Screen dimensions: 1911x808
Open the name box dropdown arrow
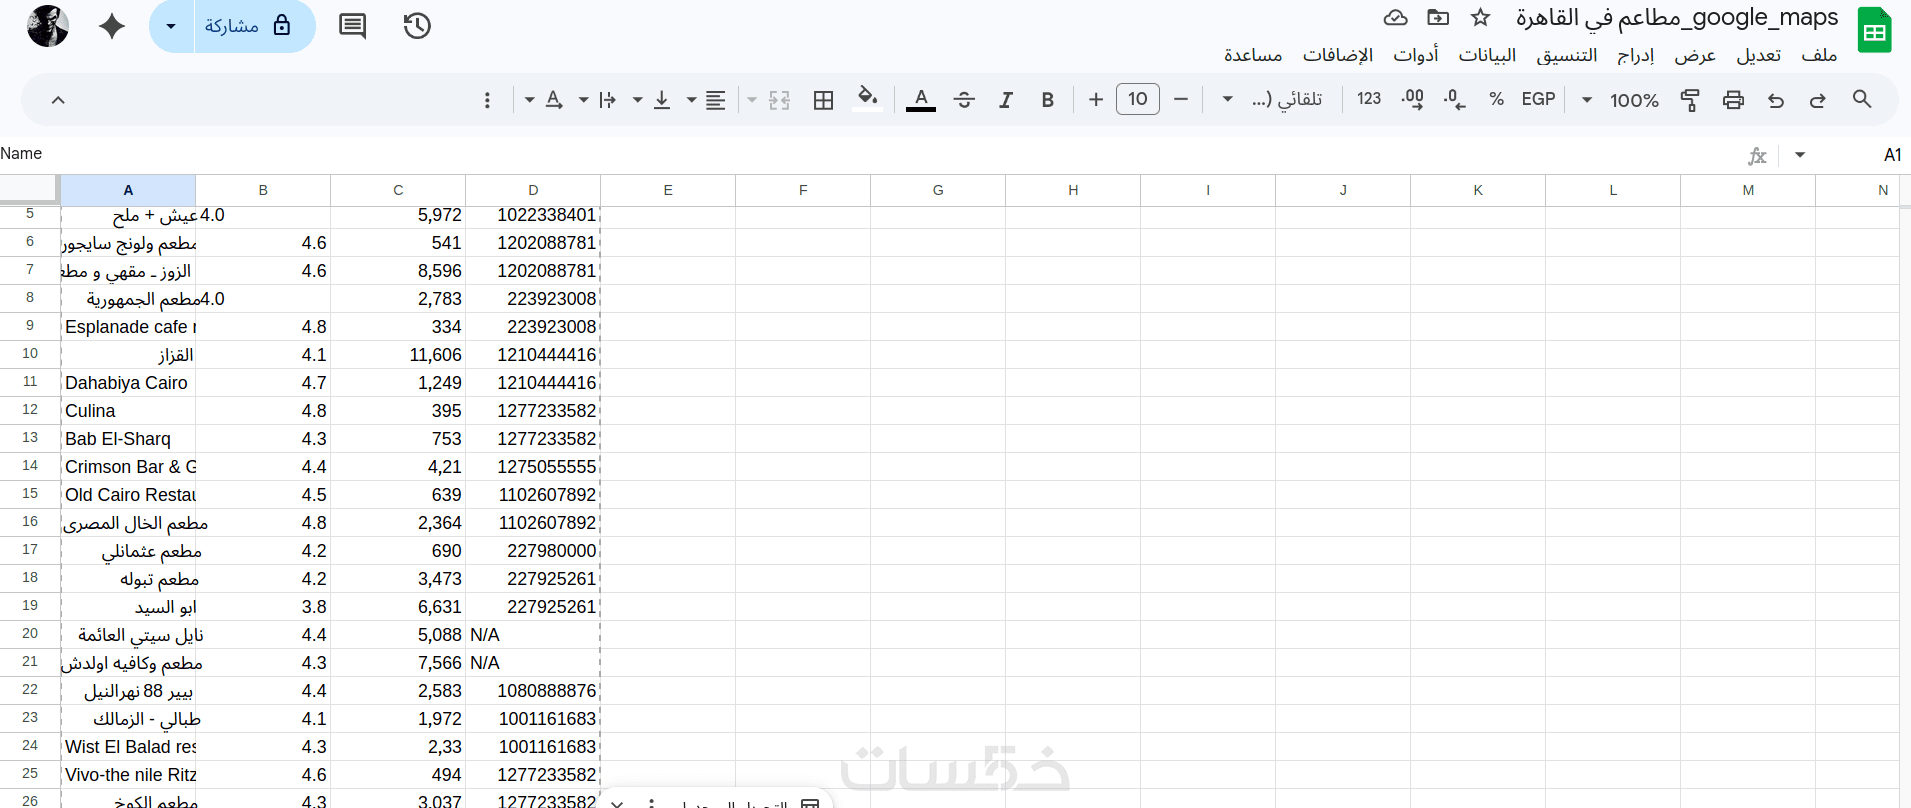click(1800, 155)
